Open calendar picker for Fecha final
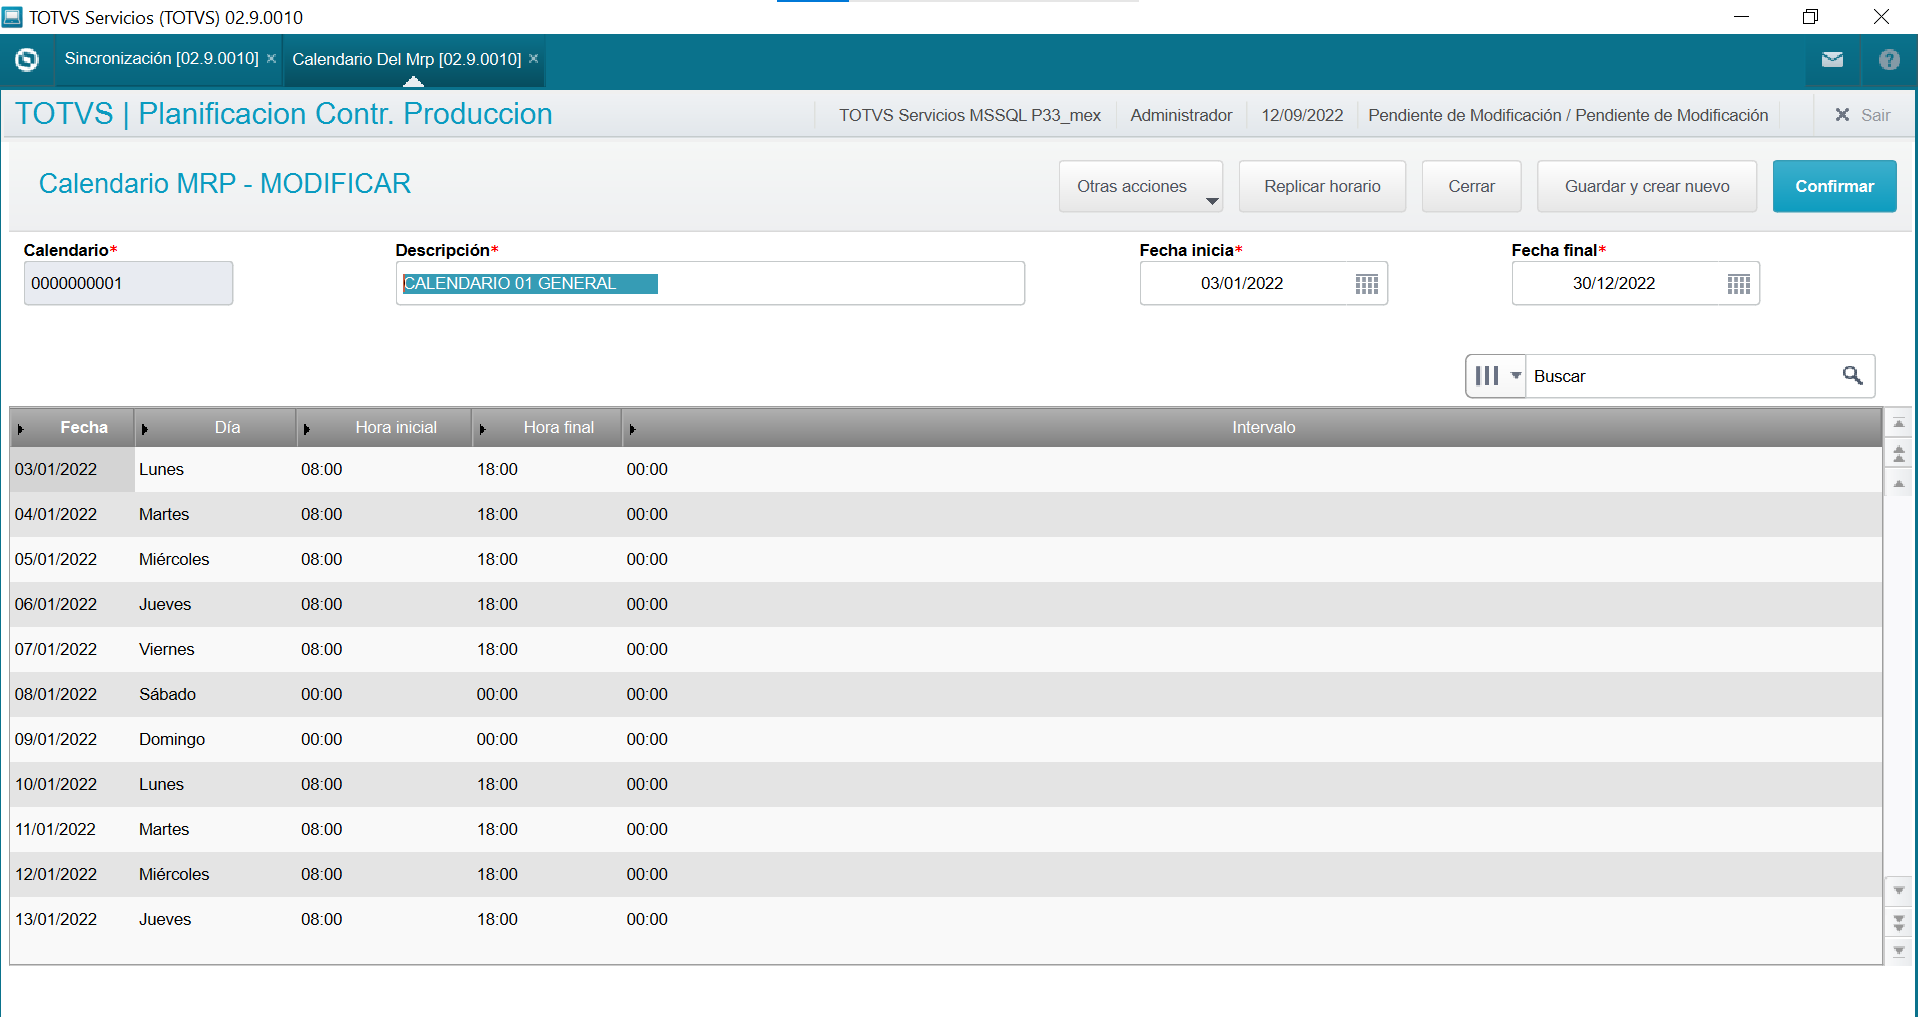The image size is (1918, 1017). [x=1738, y=284]
